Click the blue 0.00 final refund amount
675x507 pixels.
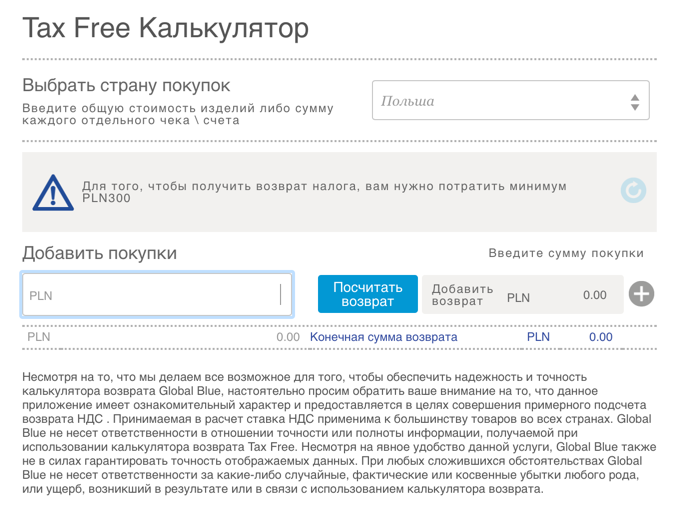click(600, 337)
